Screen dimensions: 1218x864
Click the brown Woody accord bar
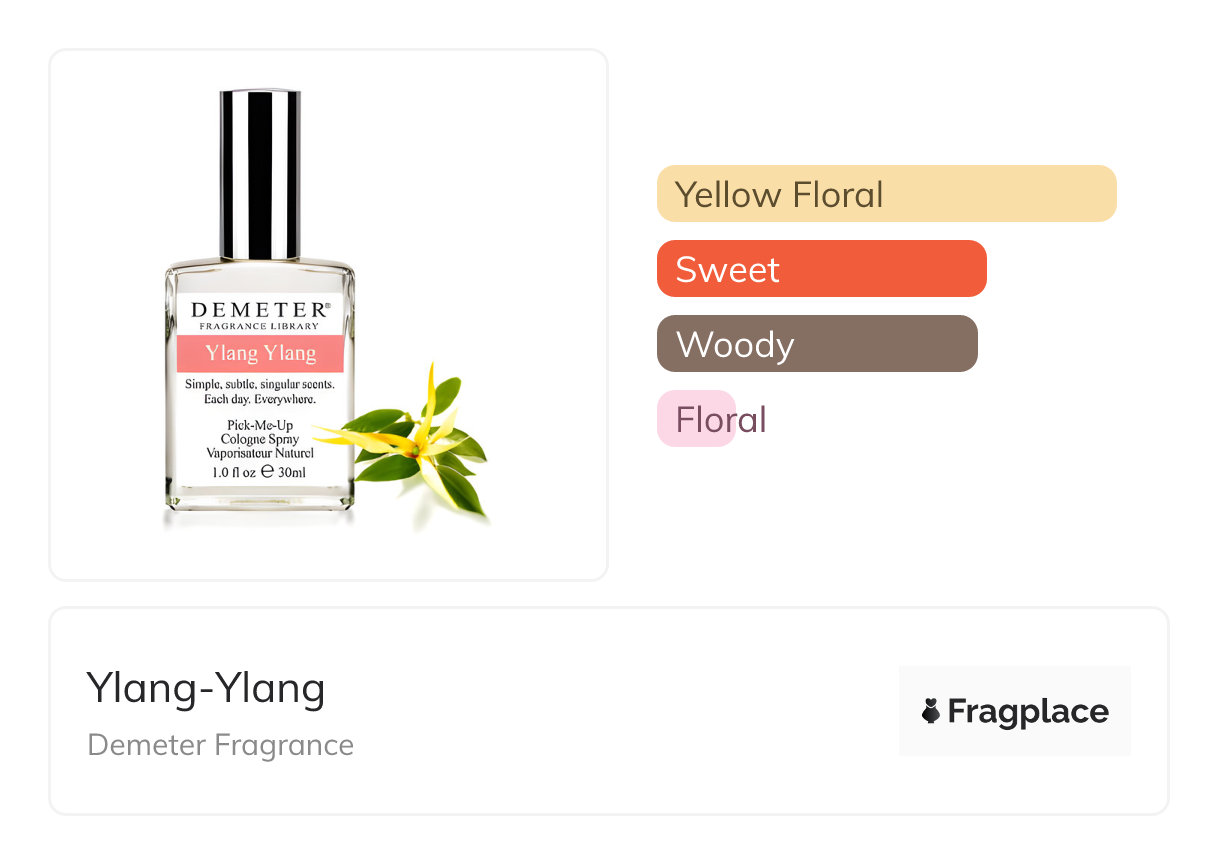point(817,344)
